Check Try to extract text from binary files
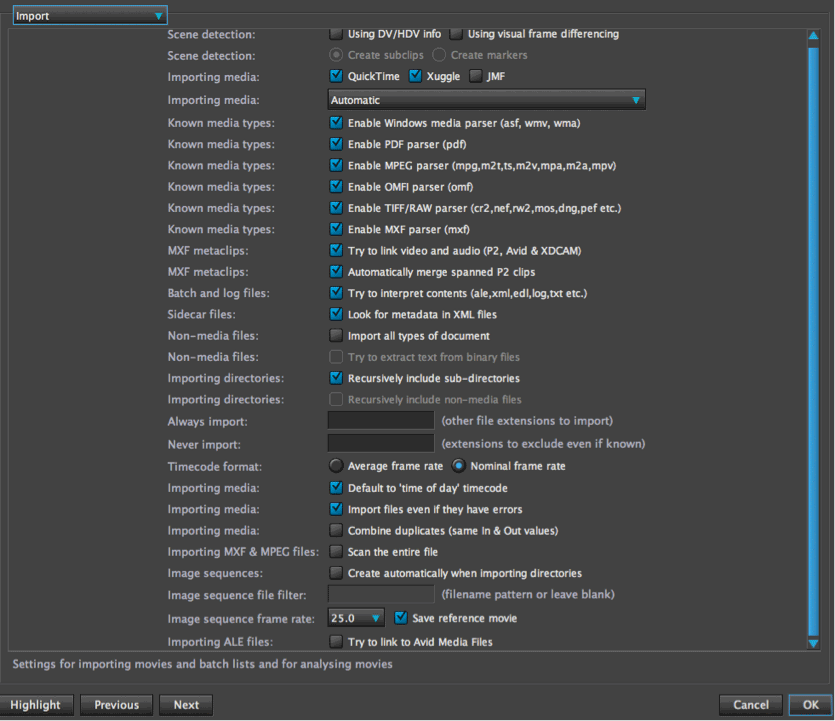Image resolution: width=835 pixels, height=721 pixels. [x=335, y=357]
